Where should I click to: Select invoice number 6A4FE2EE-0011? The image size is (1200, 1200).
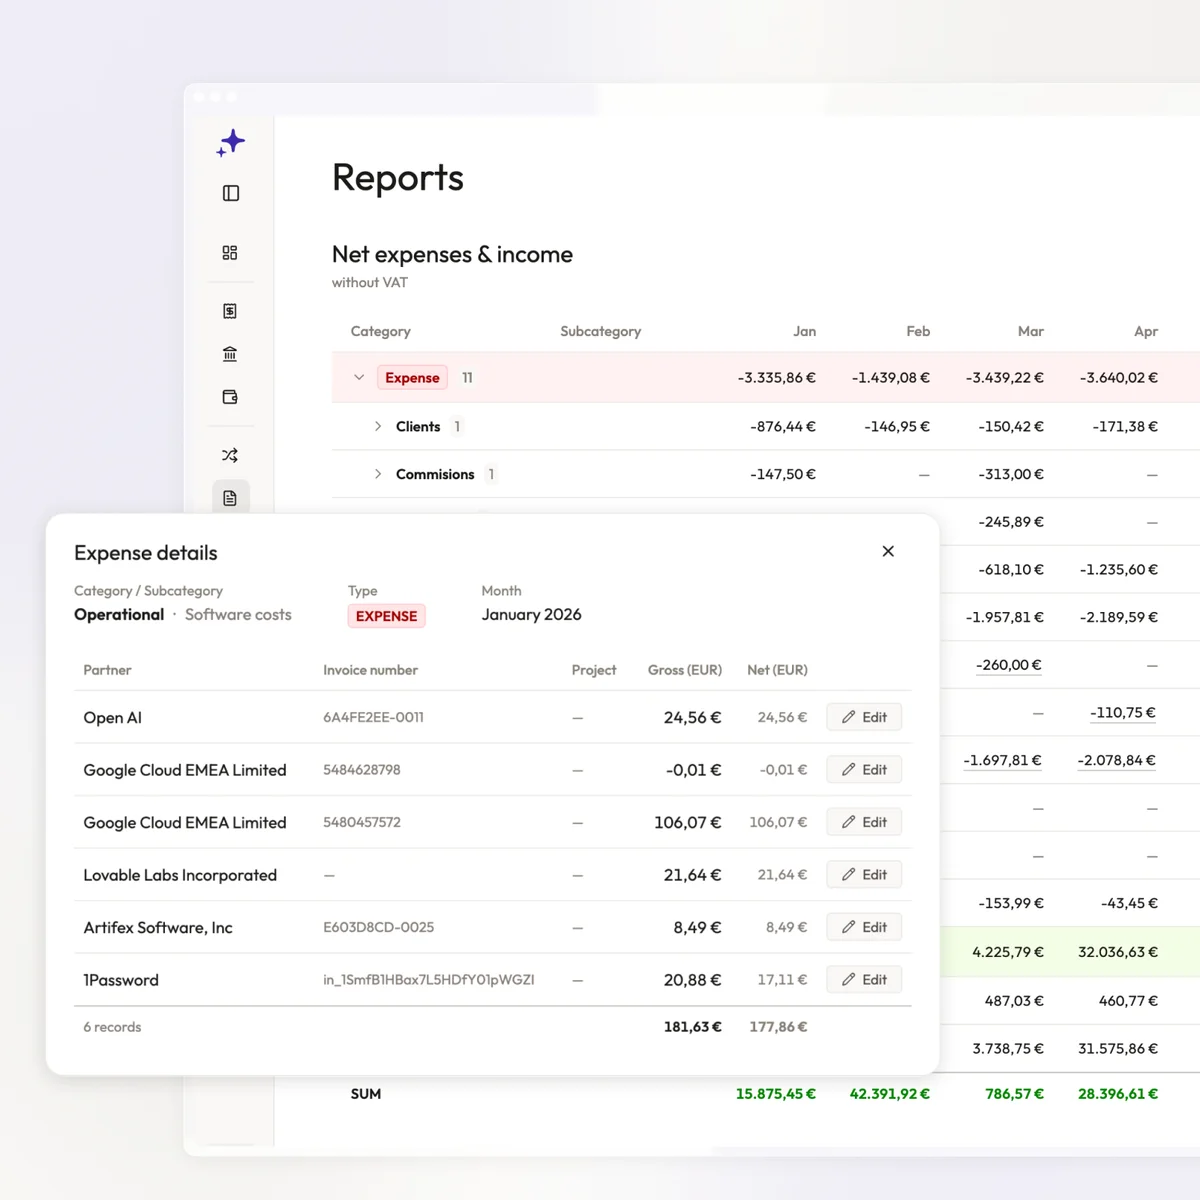click(373, 717)
